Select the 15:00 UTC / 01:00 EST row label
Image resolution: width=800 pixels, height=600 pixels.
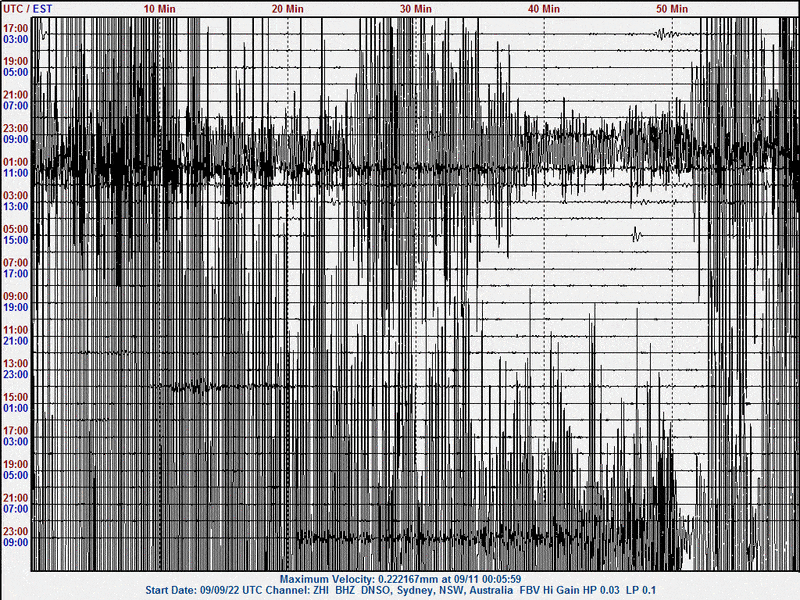point(16,402)
